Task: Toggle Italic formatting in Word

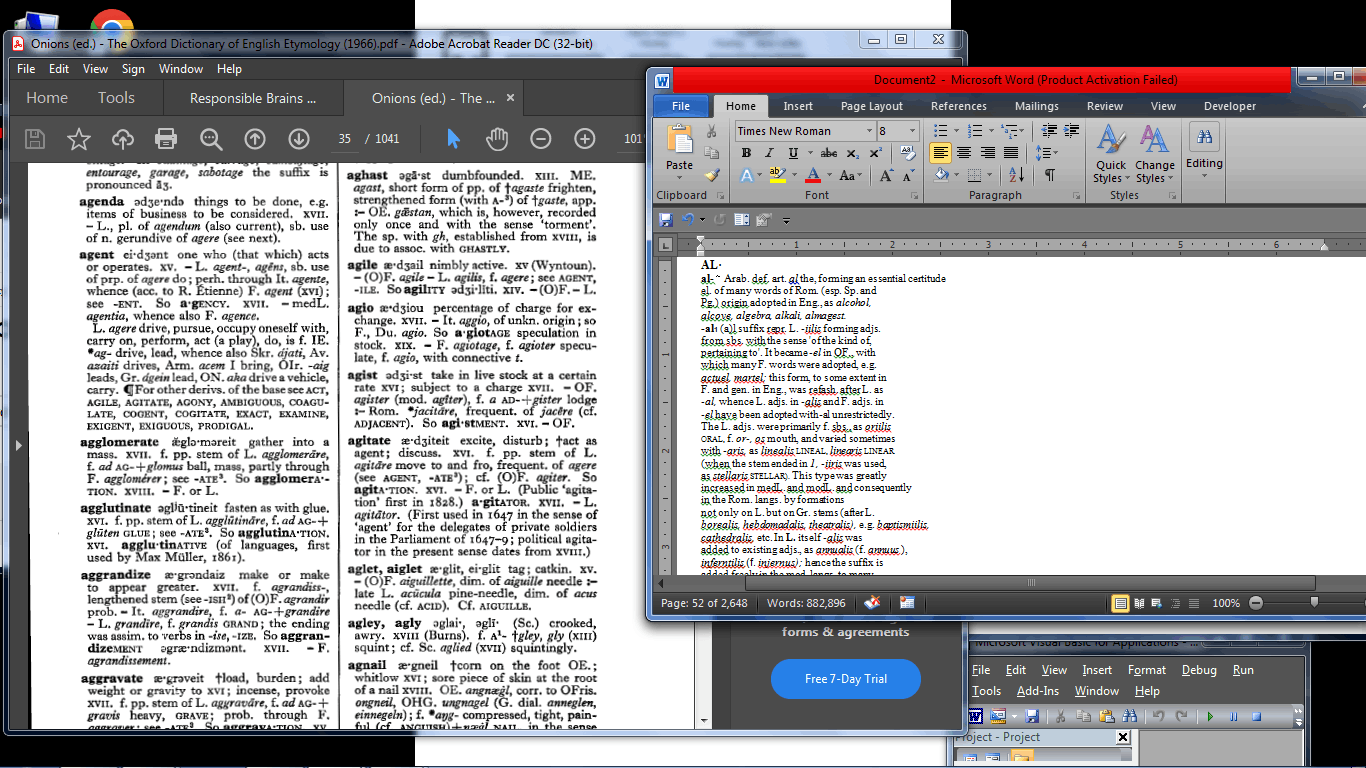Action: coord(769,153)
